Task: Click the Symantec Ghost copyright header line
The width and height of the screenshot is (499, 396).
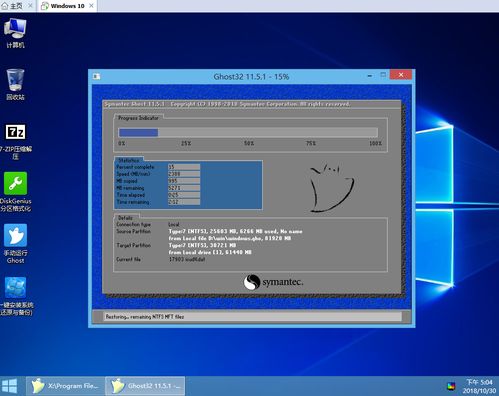Action: pyautogui.click(x=227, y=104)
